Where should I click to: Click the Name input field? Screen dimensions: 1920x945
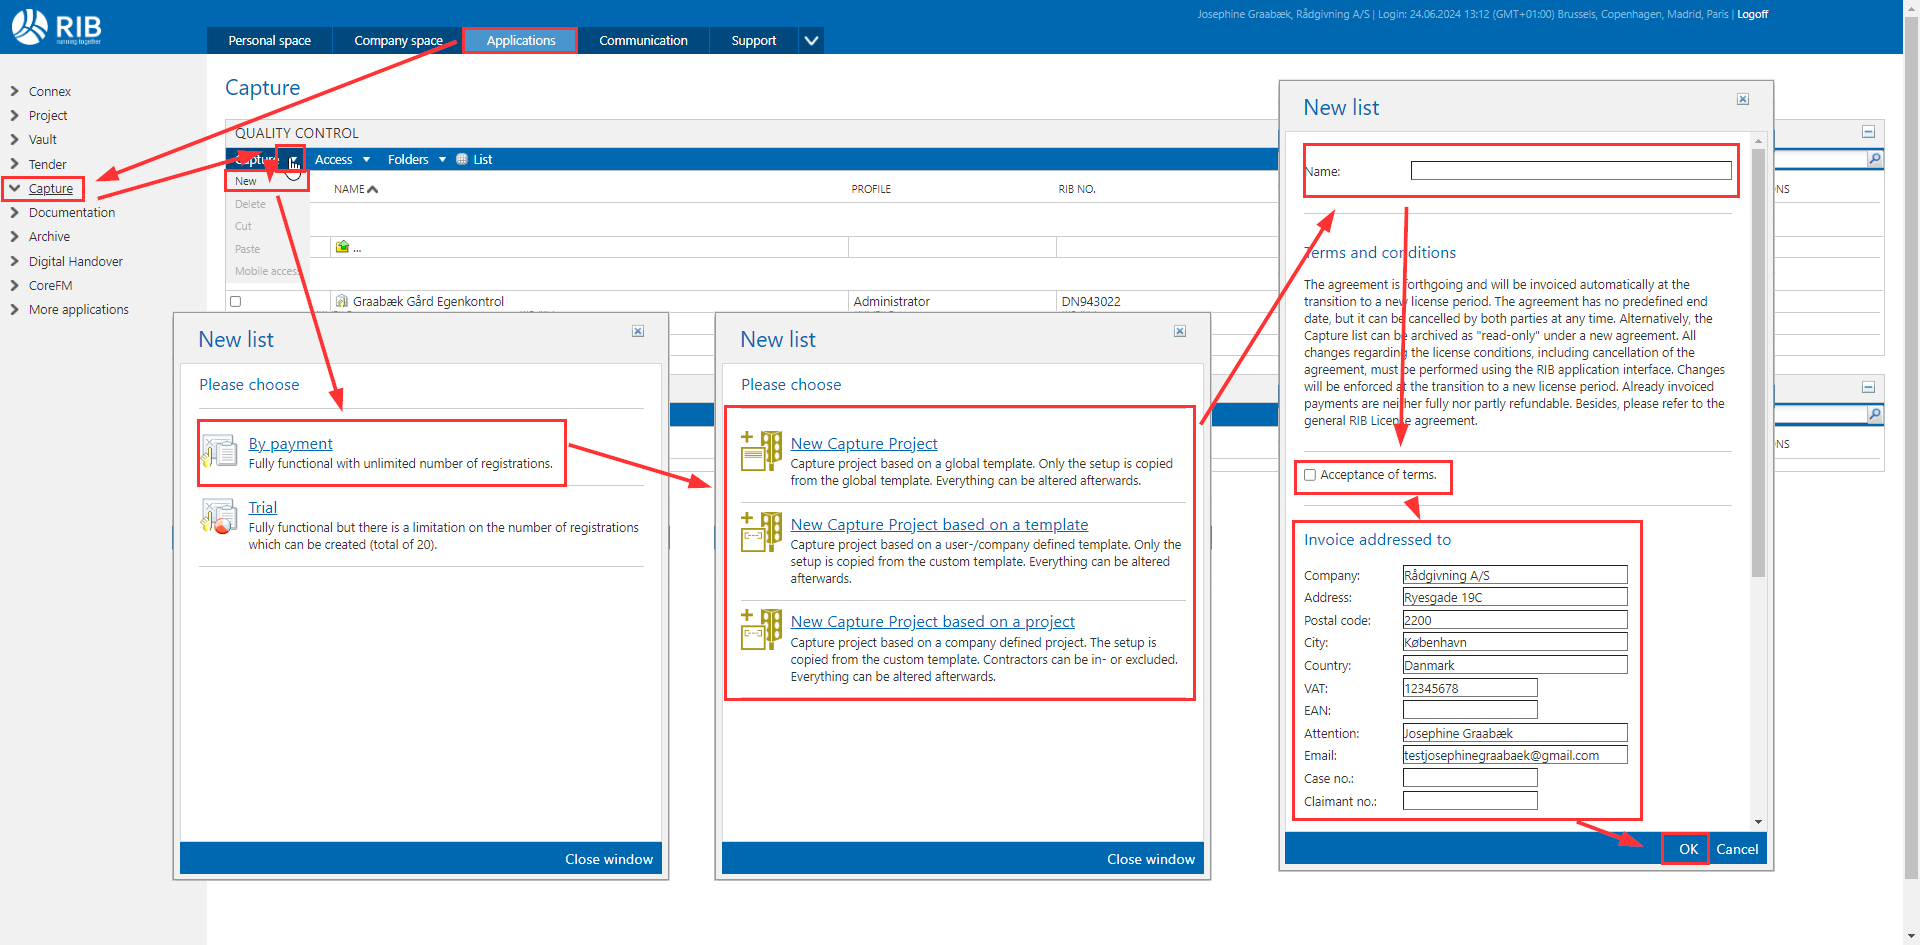(x=1570, y=171)
